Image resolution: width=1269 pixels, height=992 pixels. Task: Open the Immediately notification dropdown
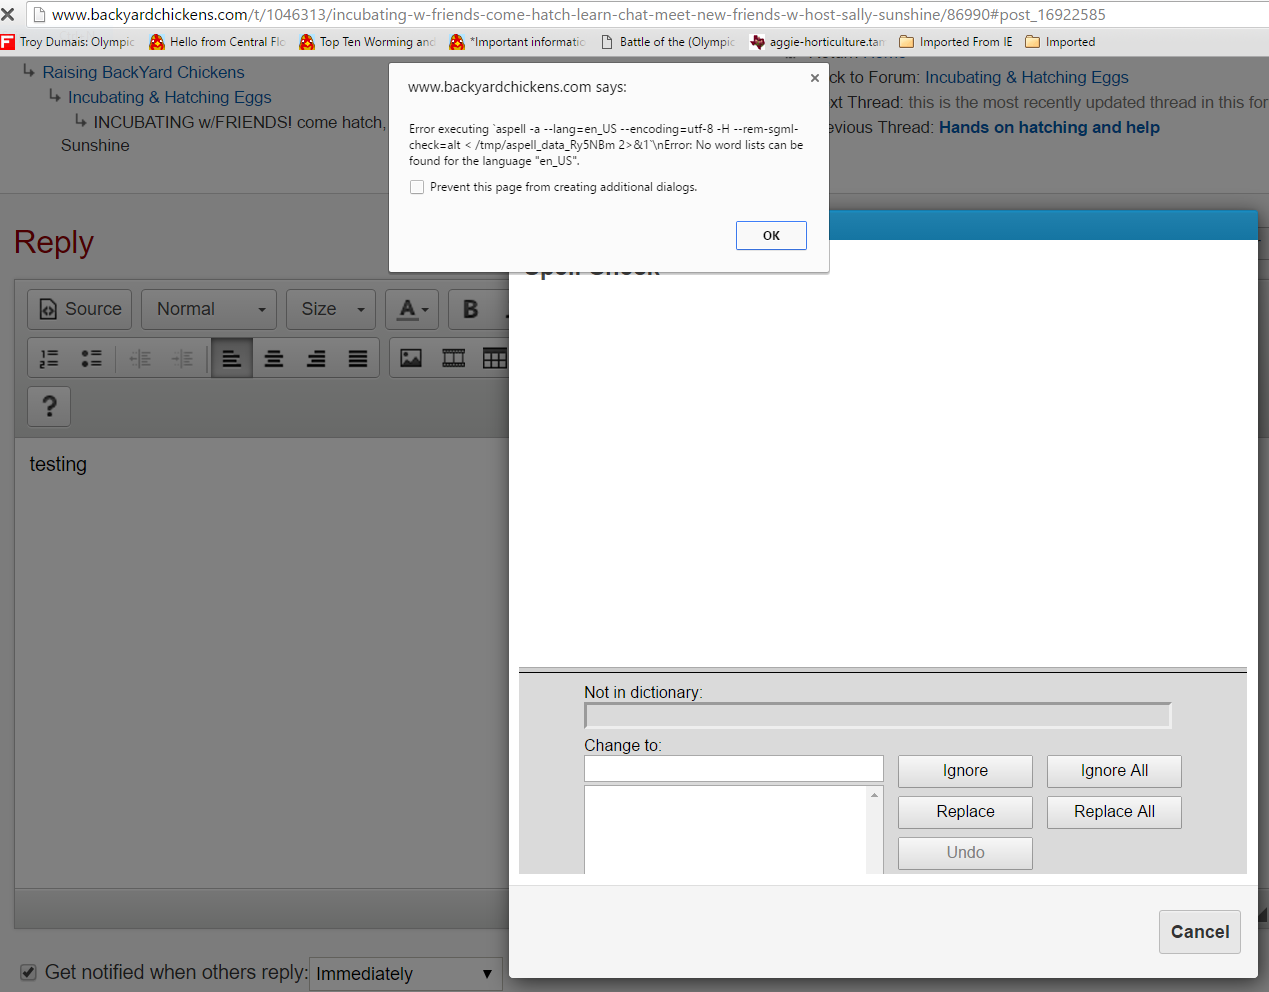(405, 974)
